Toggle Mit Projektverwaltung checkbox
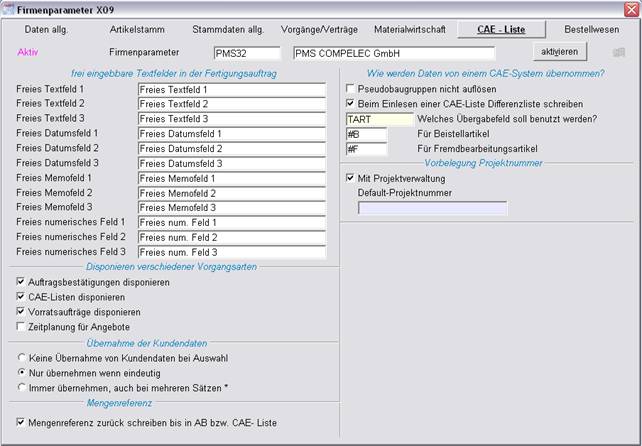This screenshot has height=446, width=642. (x=351, y=178)
